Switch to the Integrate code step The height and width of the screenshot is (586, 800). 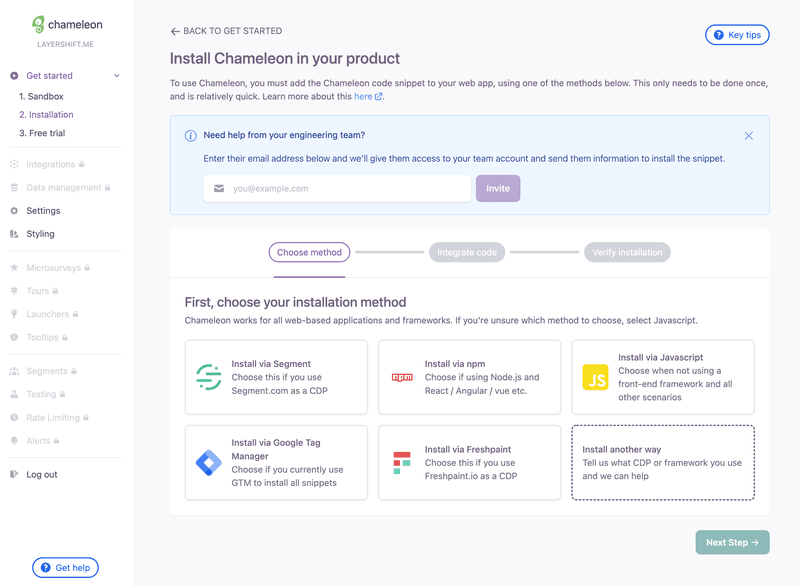(467, 252)
